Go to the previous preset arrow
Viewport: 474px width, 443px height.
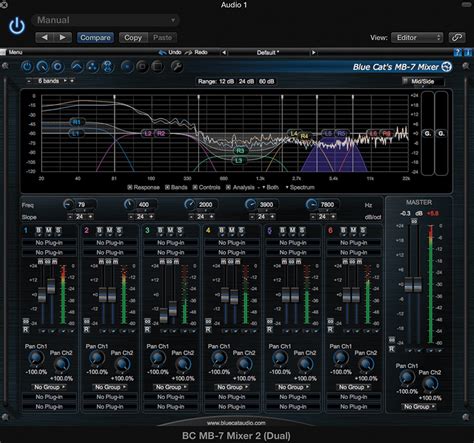44,37
